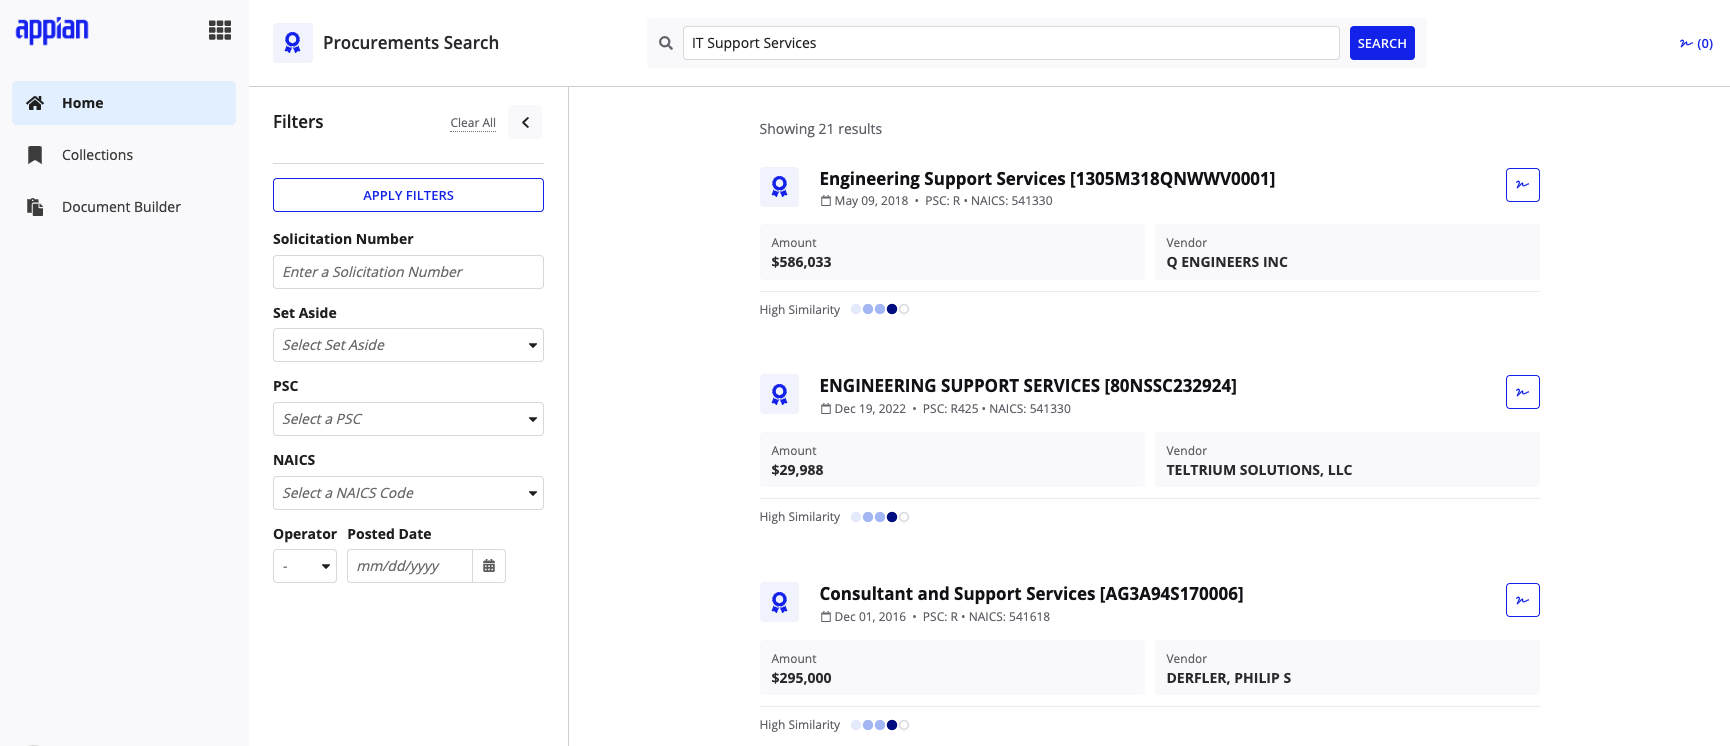The image size is (1730, 746).
Task: Click the IT Support Services search box
Action: pyautogui.click(x=1011, y=43)
